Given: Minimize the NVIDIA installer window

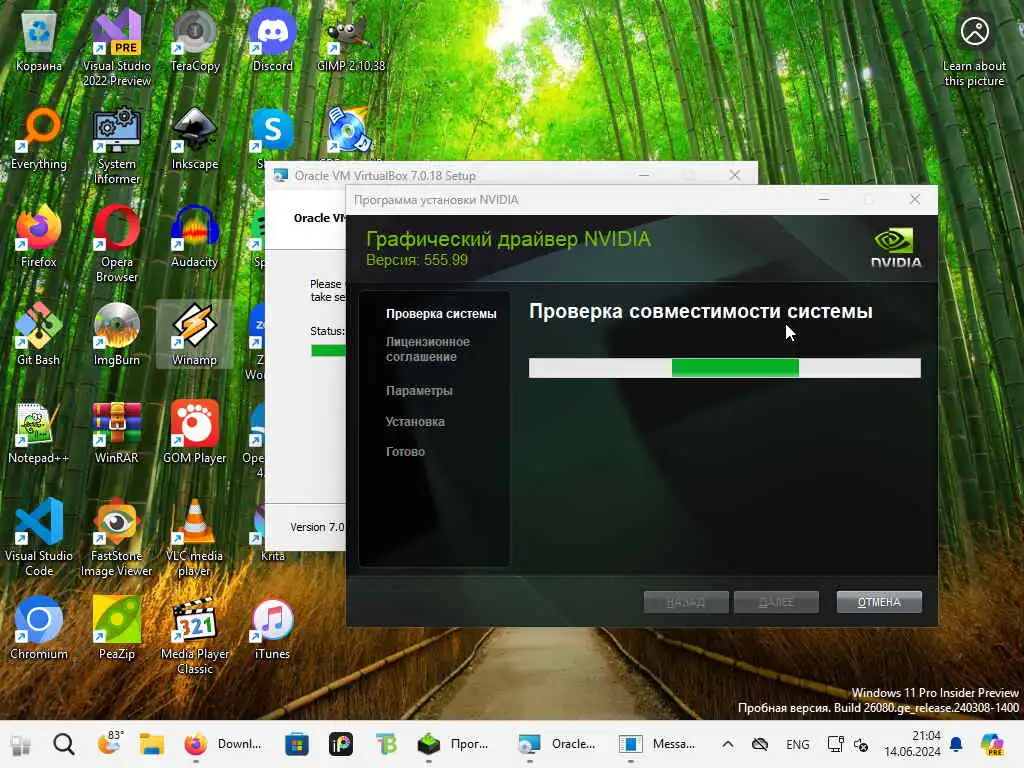Looking at the screenshot, I should [824, 199].
